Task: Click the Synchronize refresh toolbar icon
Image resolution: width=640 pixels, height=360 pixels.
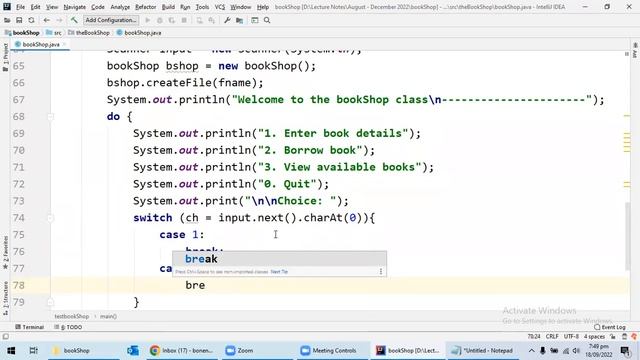Action: (x=31, y=20)
